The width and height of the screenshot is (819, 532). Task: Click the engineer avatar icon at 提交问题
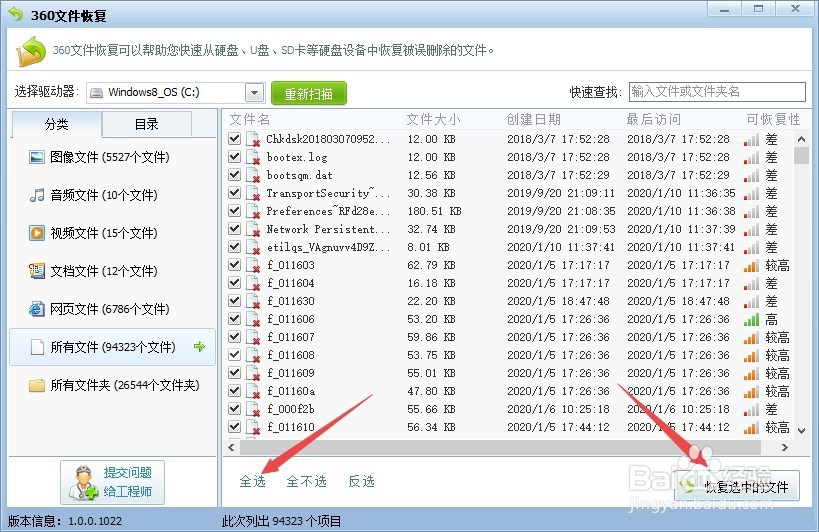(83, 482)
